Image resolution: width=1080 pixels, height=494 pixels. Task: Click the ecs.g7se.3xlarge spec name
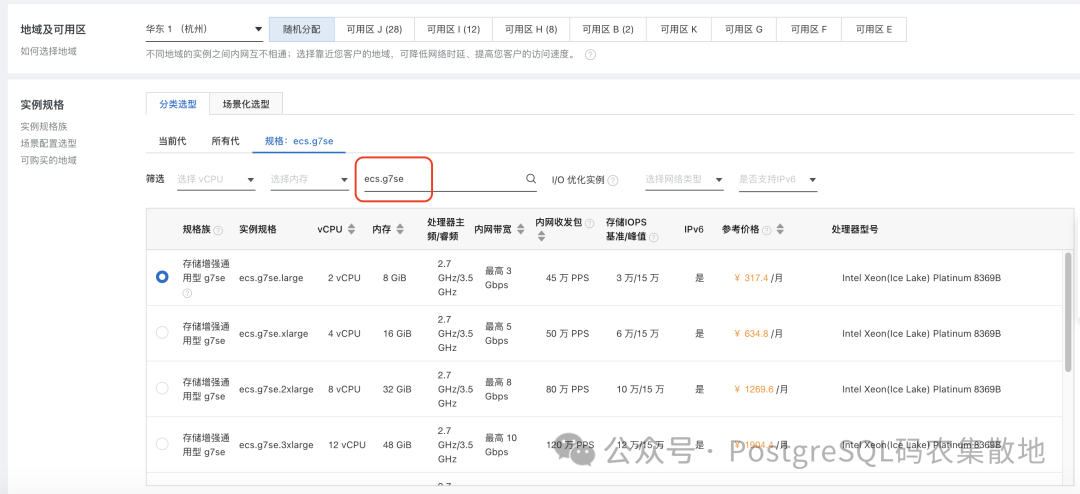276,445
